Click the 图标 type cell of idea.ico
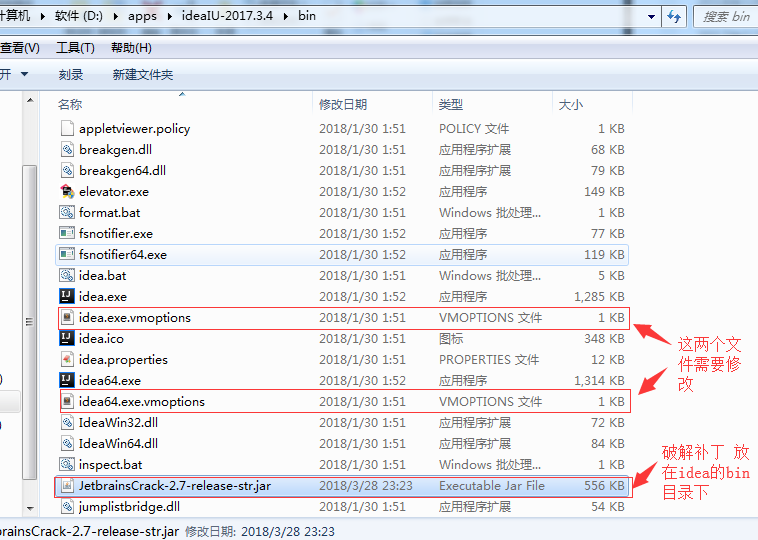758x540 pixels. [451, 338]
